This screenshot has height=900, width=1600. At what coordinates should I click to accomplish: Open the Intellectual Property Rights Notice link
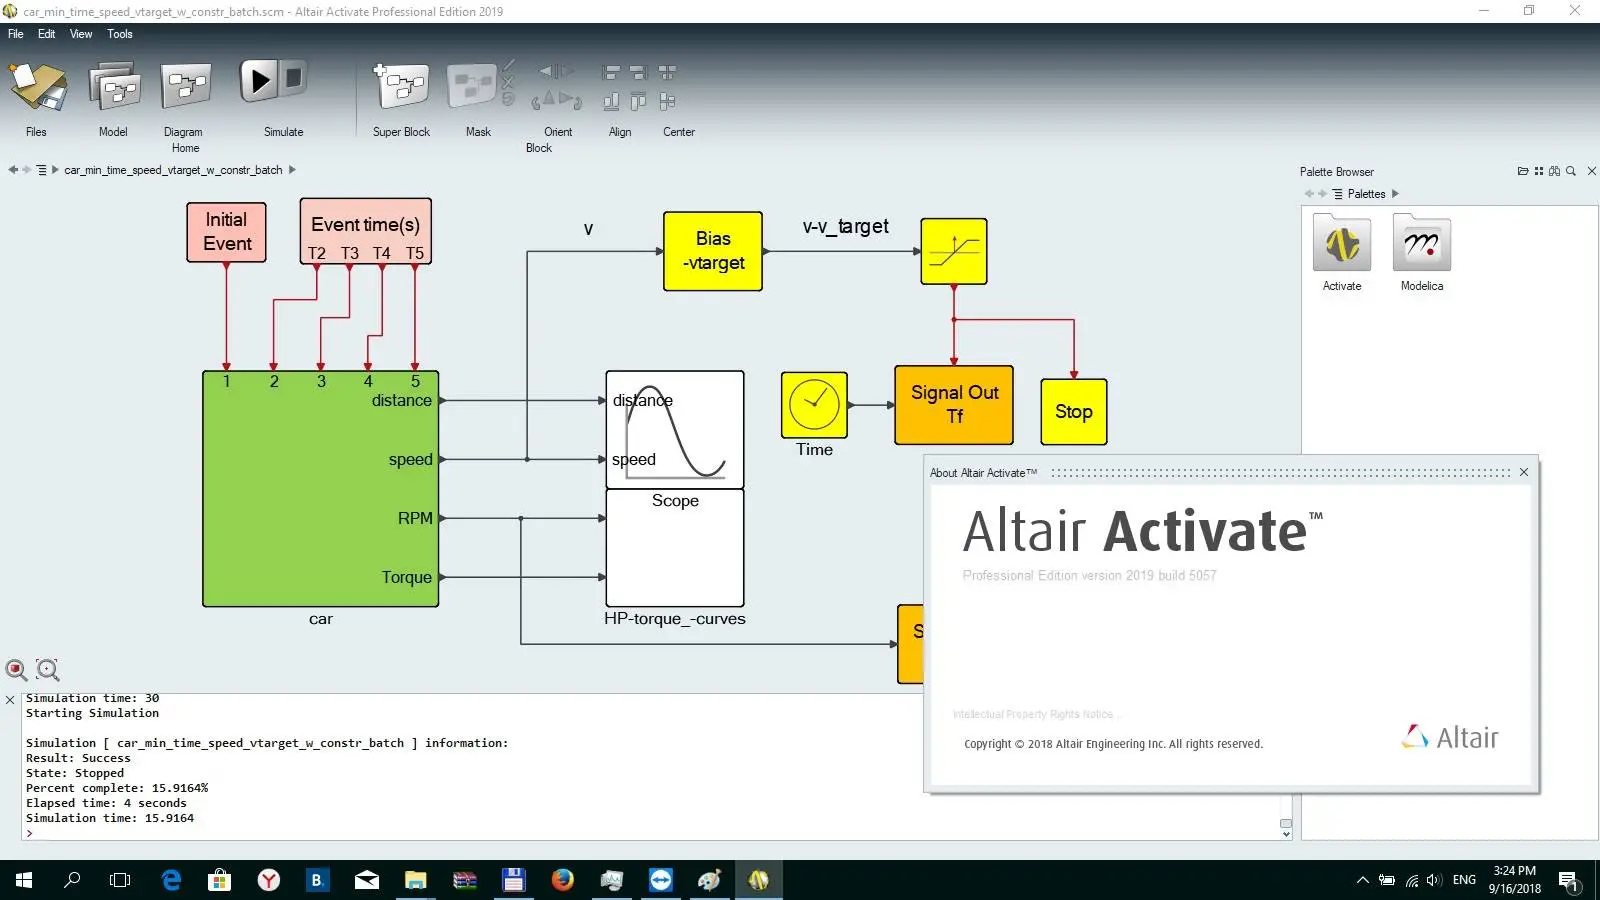click(x=1037, y=714)
